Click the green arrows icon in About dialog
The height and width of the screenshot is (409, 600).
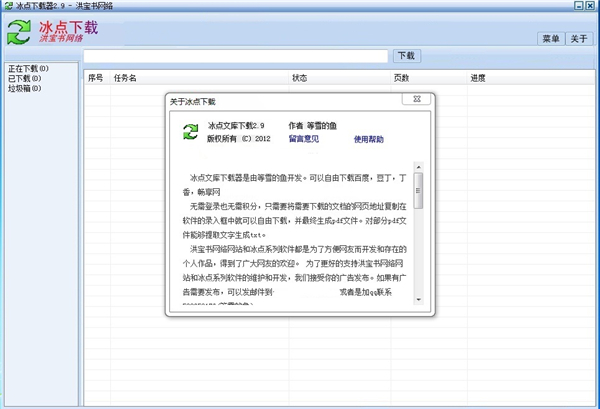191,132
